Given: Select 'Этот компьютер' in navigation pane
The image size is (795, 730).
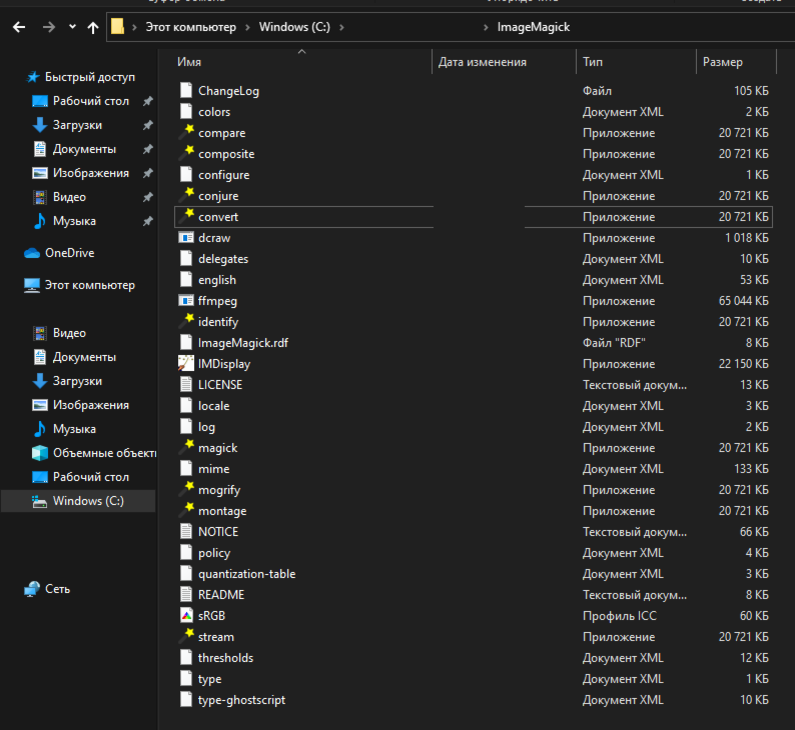Looking at the screenshot, I should click(x=90, y=285).
